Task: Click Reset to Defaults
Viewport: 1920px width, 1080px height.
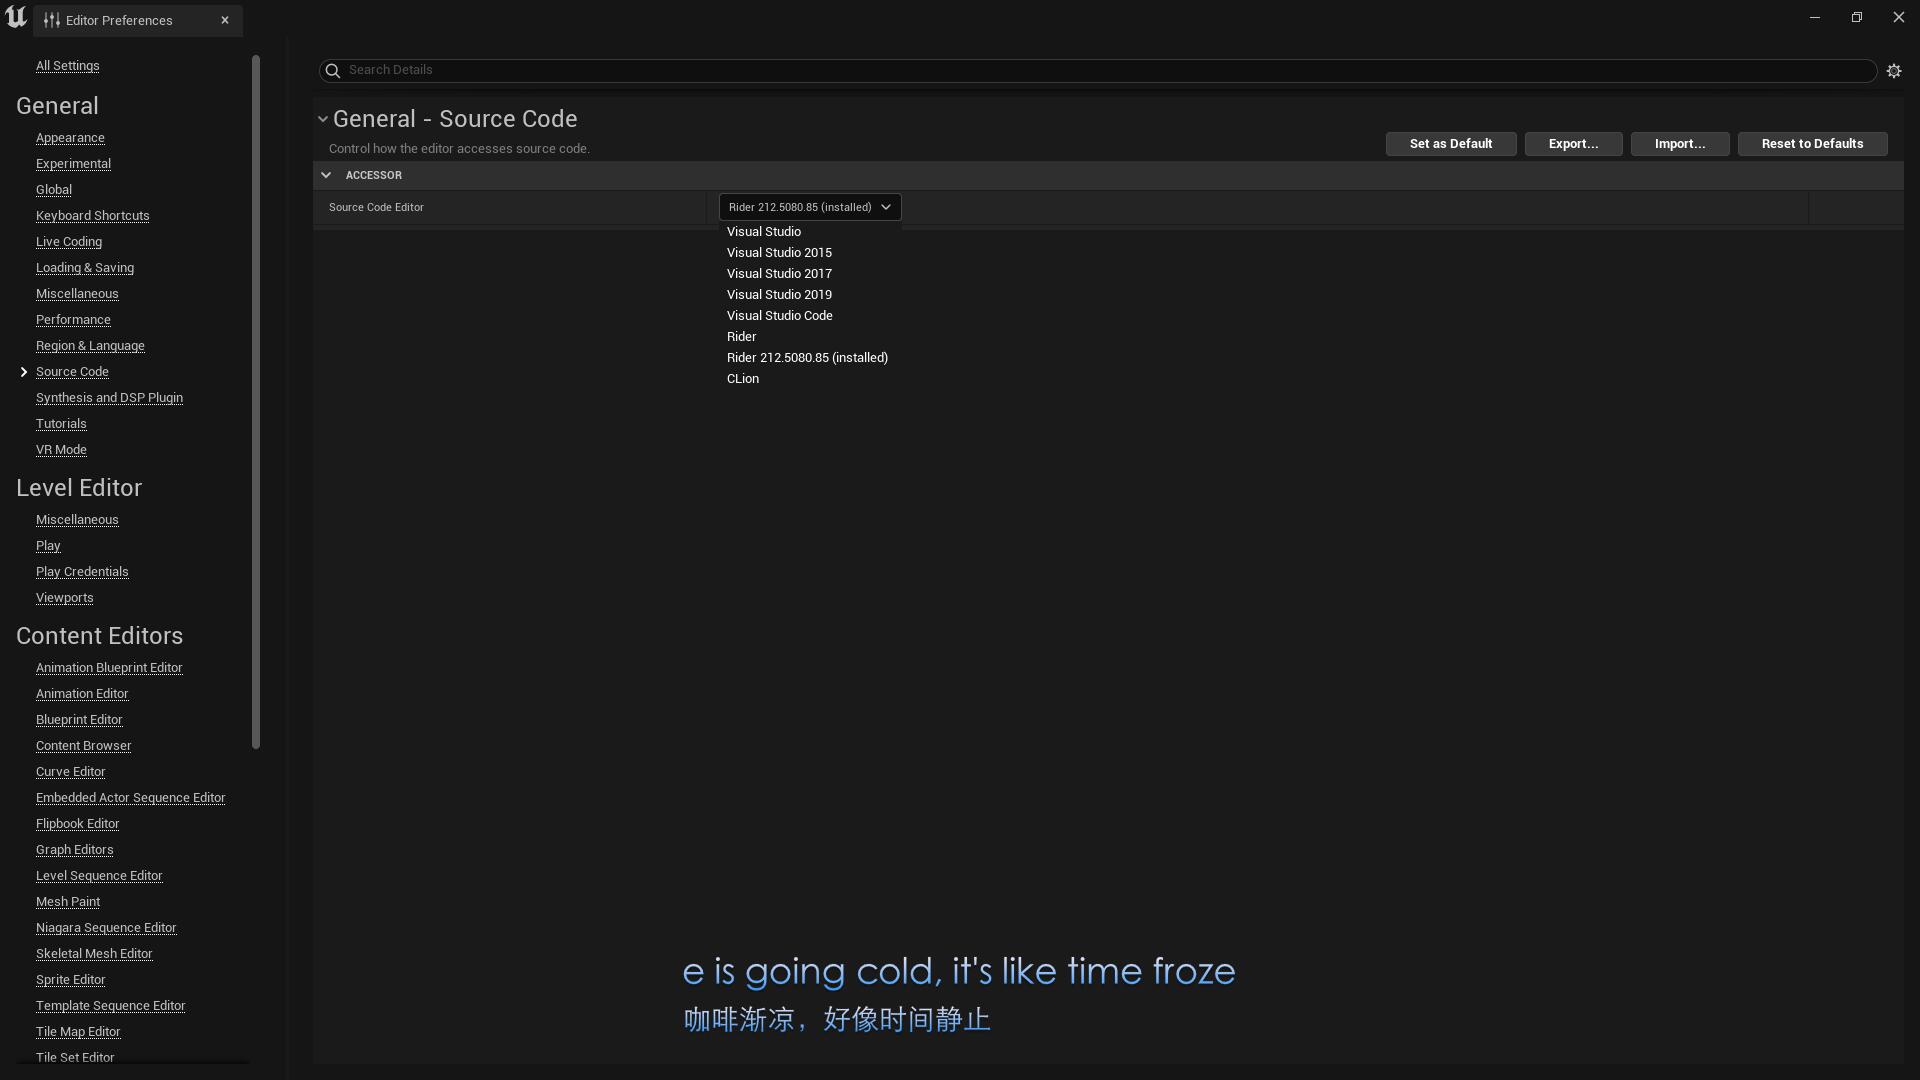Action: (x=1811, y=143)
